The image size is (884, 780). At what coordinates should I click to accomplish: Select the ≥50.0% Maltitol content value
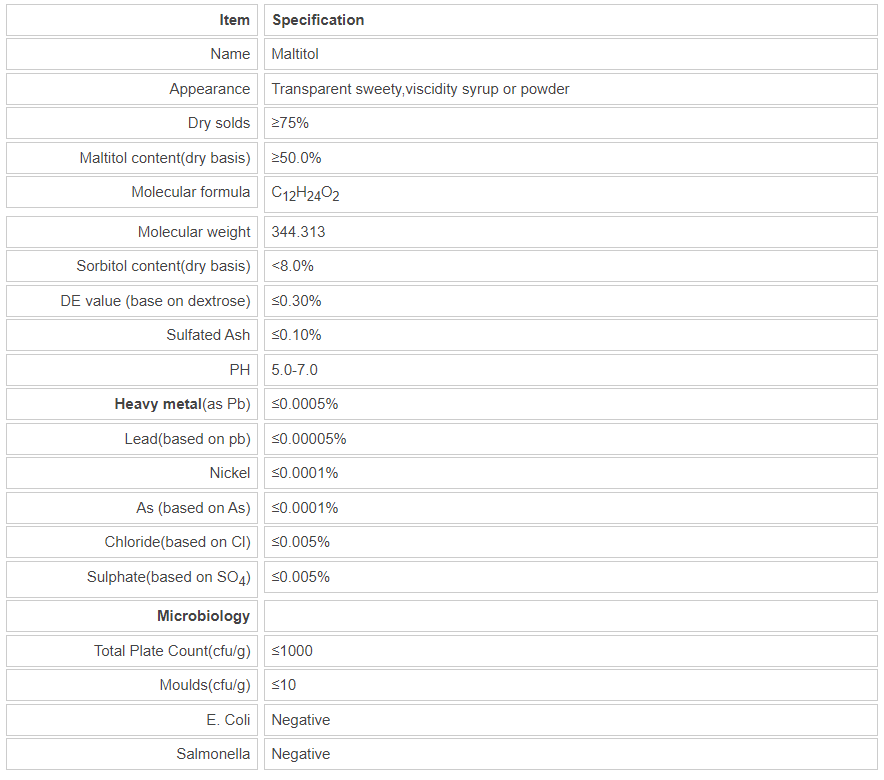point(296,158)
